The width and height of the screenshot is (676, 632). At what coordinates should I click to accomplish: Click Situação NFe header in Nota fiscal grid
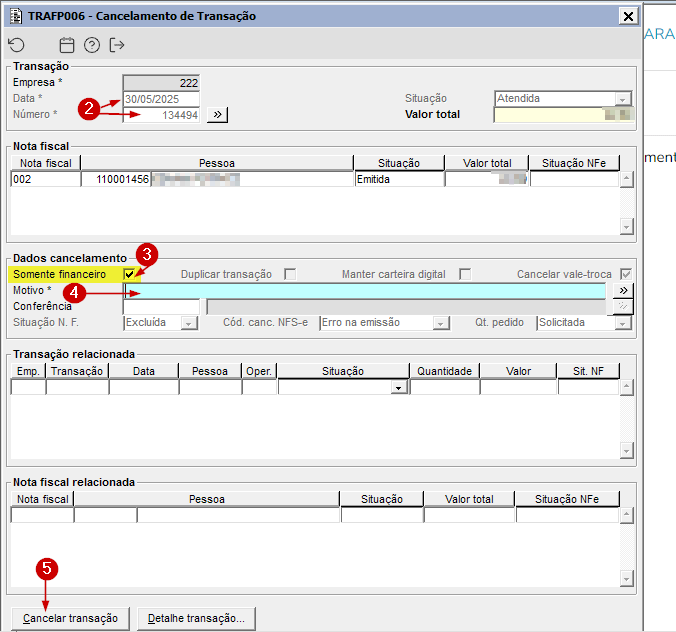tap(574, 163)
